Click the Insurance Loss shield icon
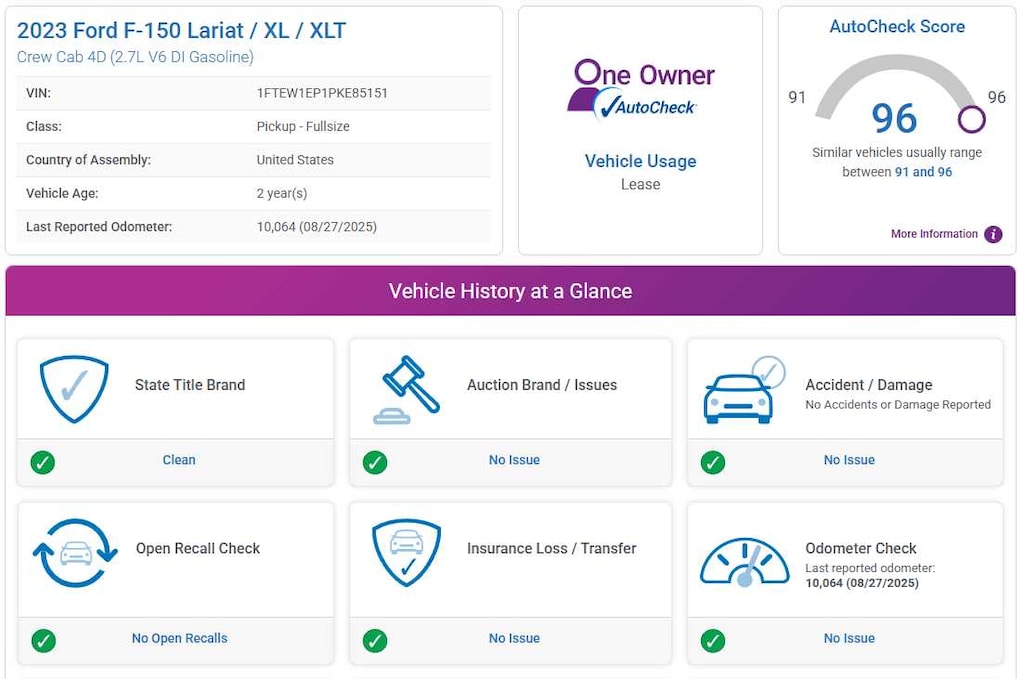 point(406,553)
